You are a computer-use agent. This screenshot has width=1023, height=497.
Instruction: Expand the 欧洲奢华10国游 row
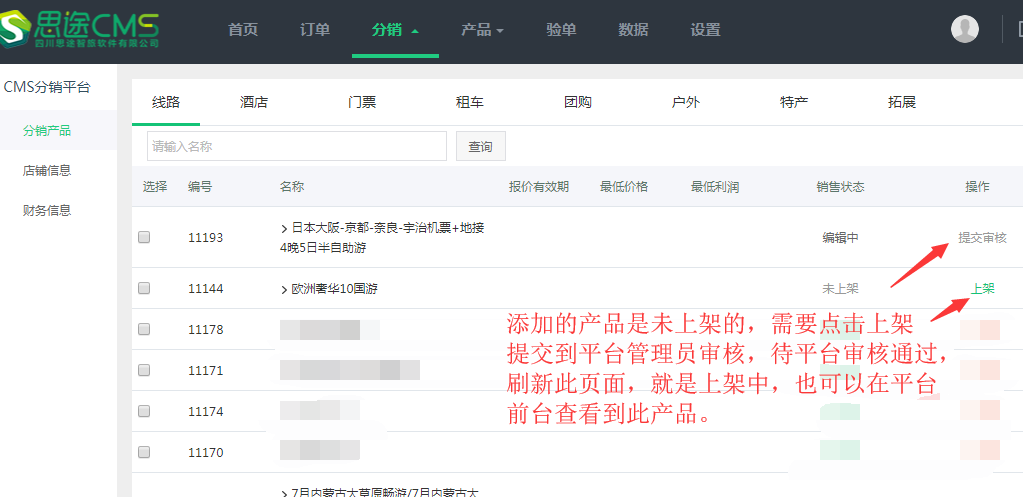285,289
